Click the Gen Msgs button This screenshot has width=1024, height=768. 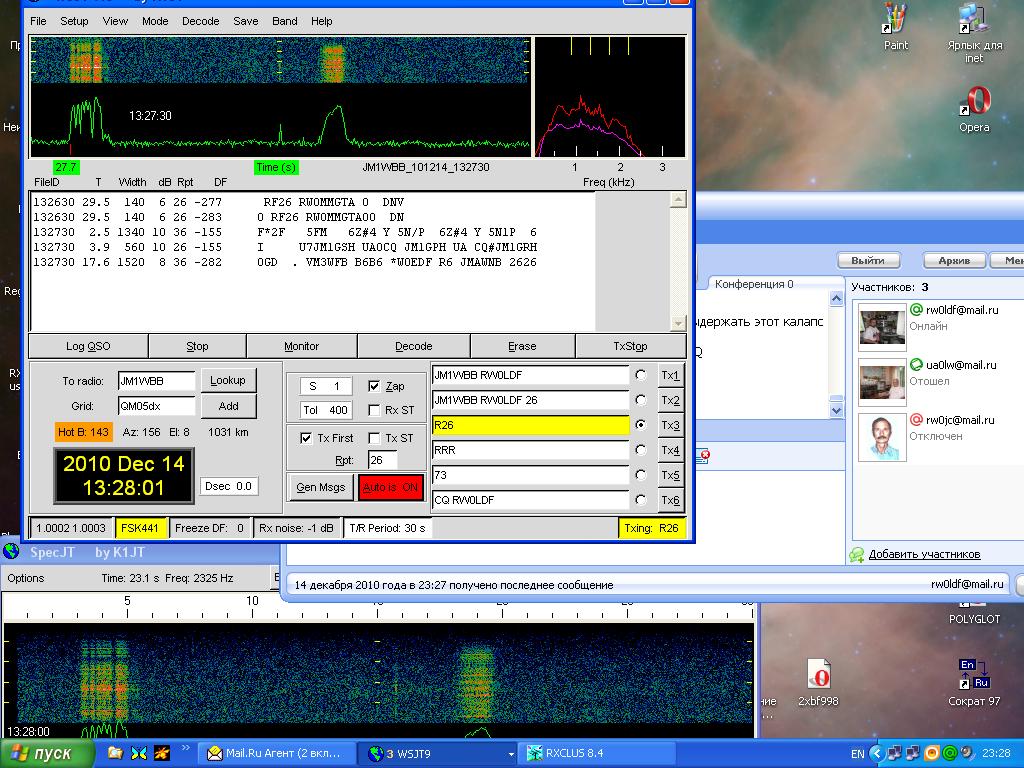pyautogui.click(x=321, y=487)
